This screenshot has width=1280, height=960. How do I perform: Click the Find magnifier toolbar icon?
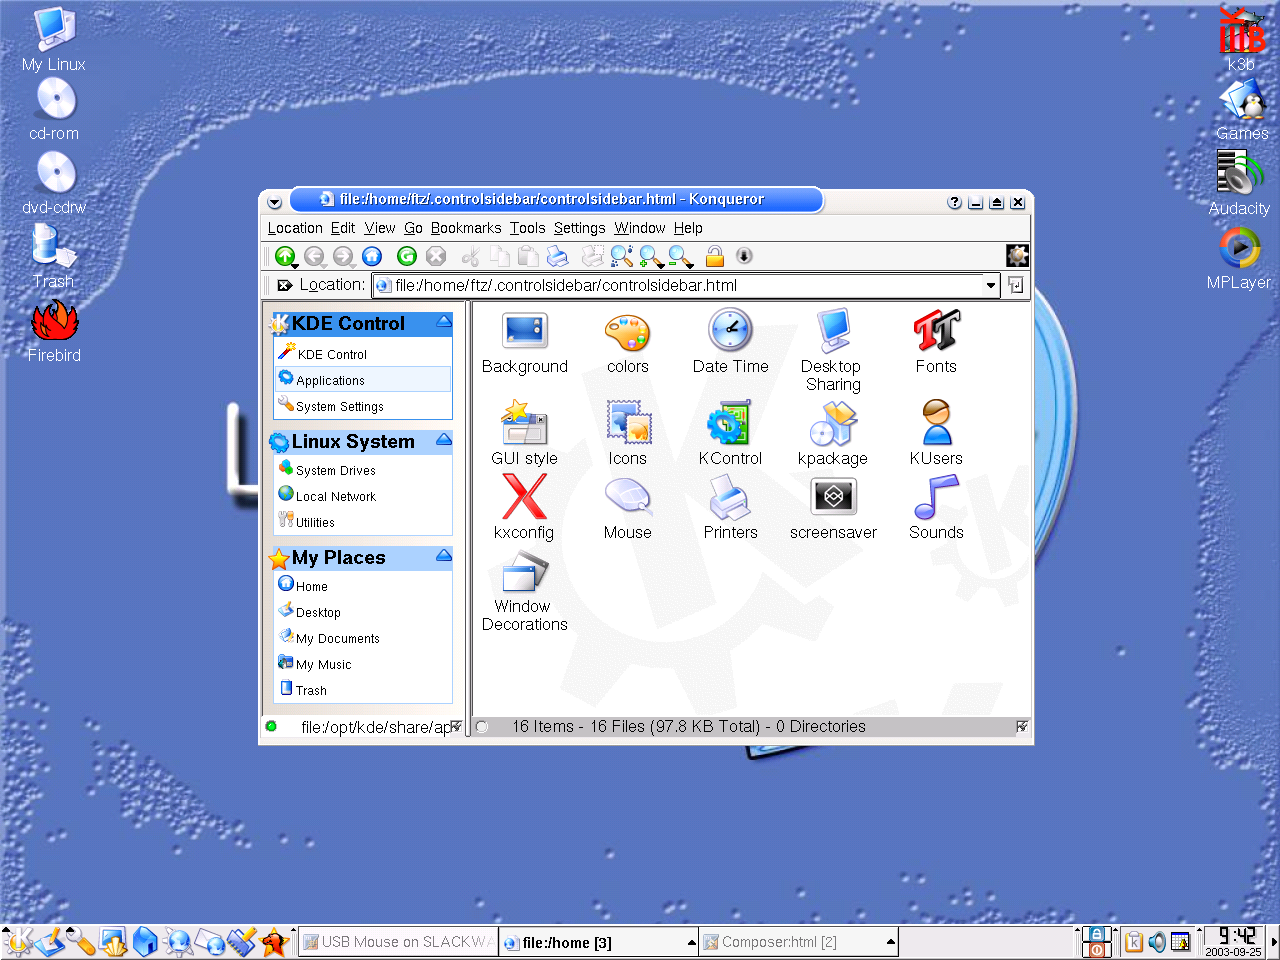[x=621, y=256]
